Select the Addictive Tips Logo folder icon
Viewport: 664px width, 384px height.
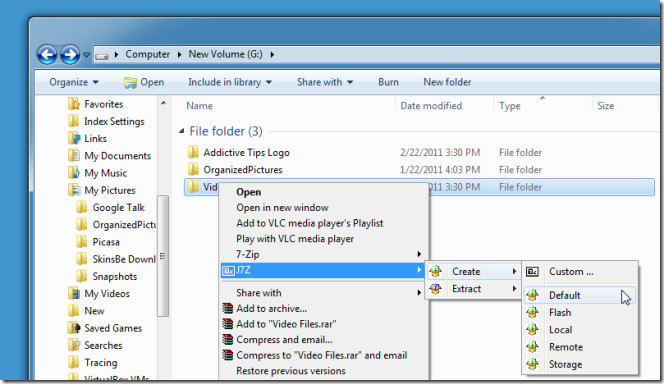(x=193, y=152)
